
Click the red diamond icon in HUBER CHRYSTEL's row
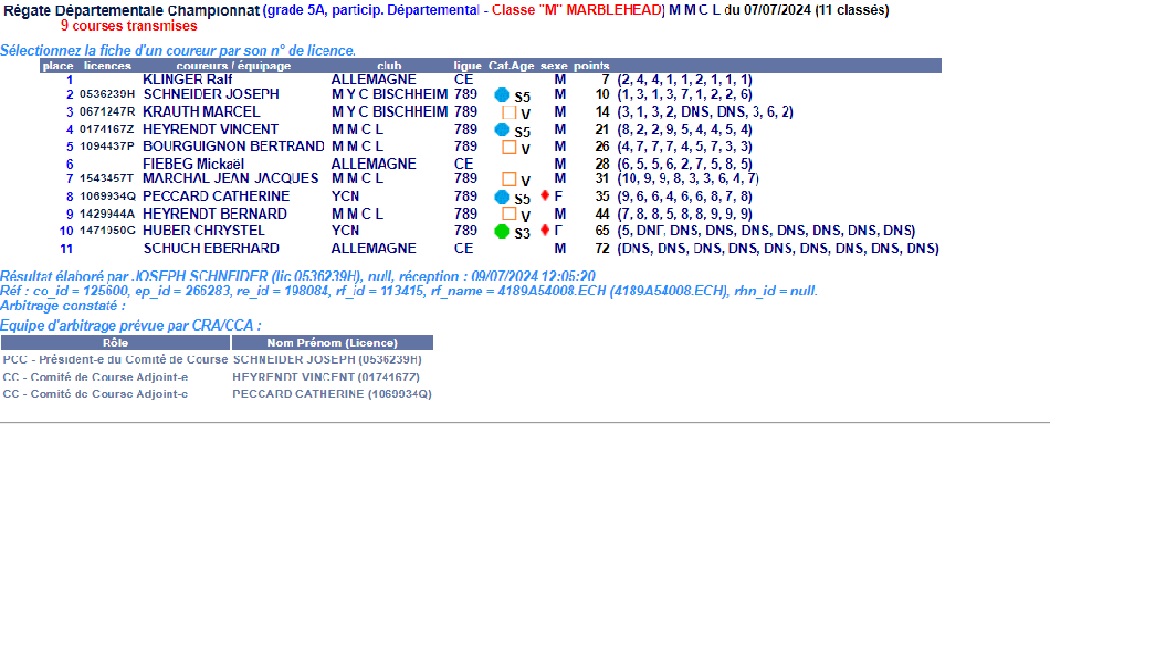pyautogui.click(x=545, y=230)
